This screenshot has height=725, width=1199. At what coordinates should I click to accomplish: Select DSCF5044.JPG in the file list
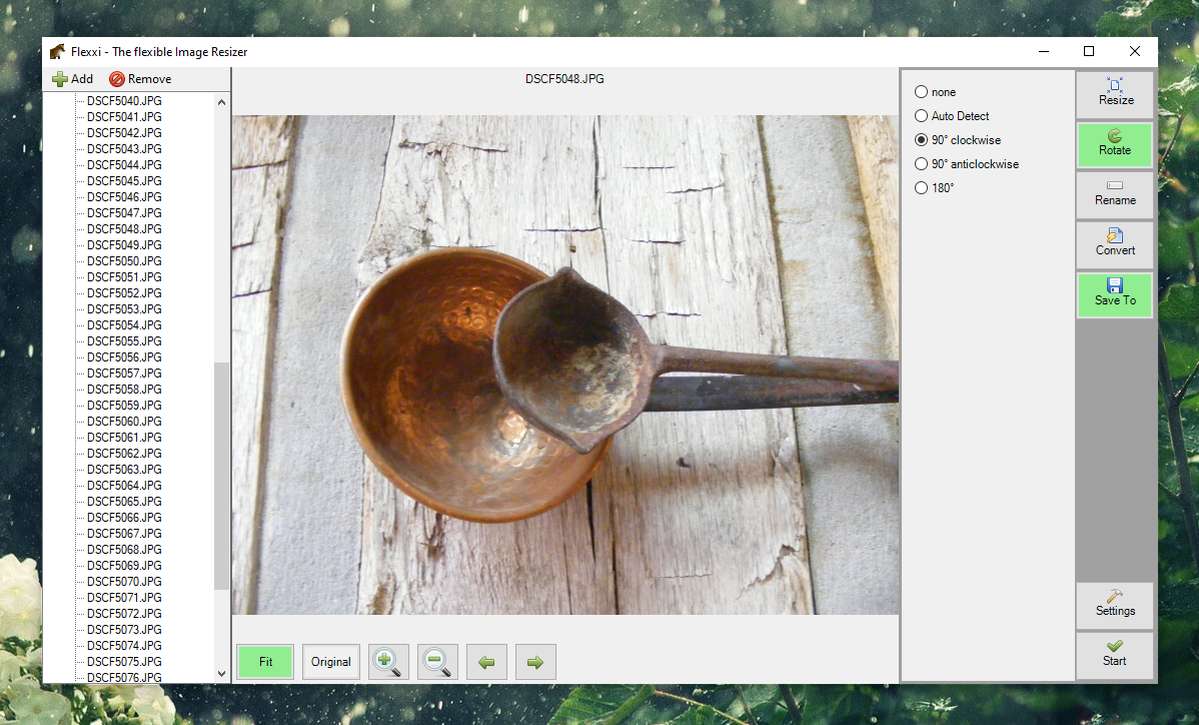[x=124, y=165]
